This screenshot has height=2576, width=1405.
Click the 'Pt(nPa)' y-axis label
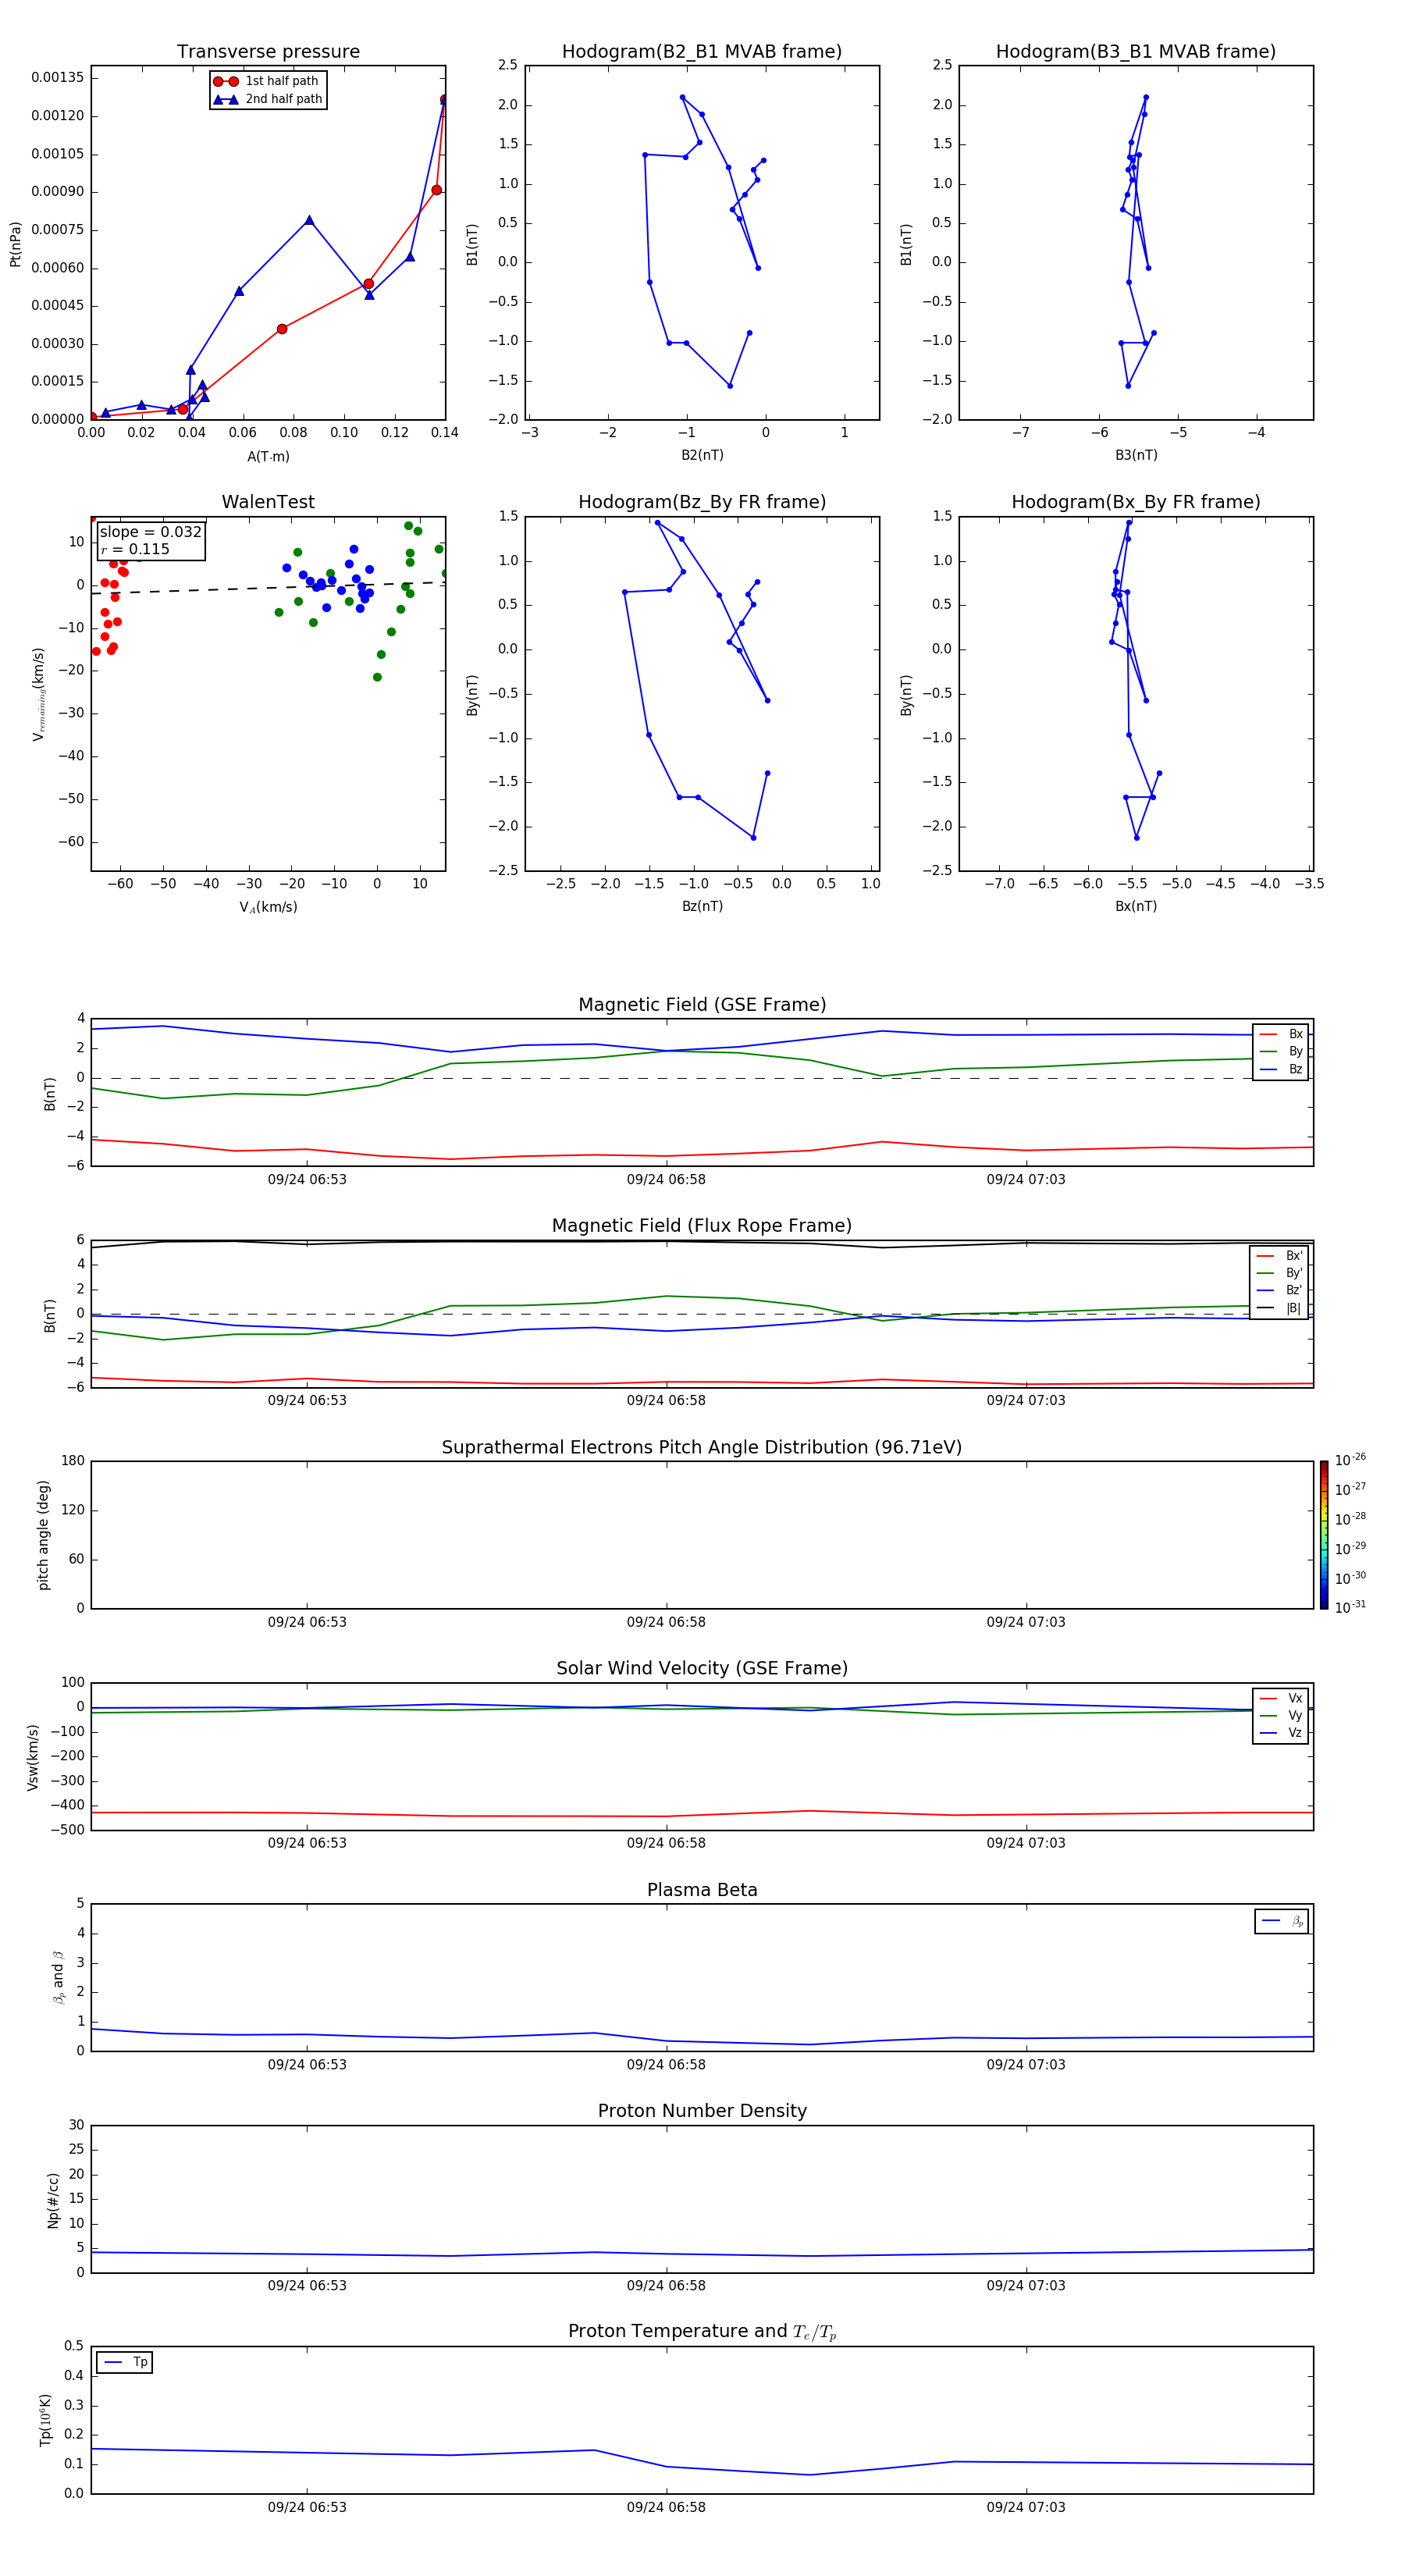(15, 243)
